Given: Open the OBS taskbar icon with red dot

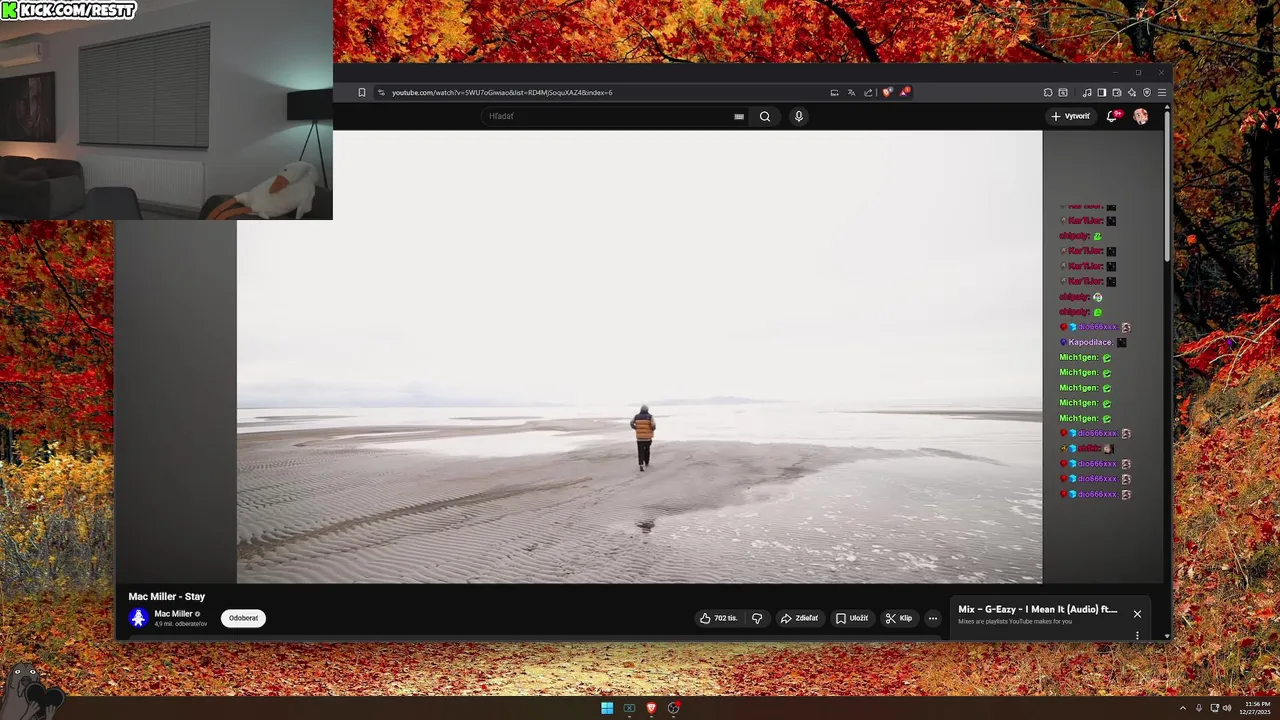Looking at the screenshot, I should pos(675,708).
